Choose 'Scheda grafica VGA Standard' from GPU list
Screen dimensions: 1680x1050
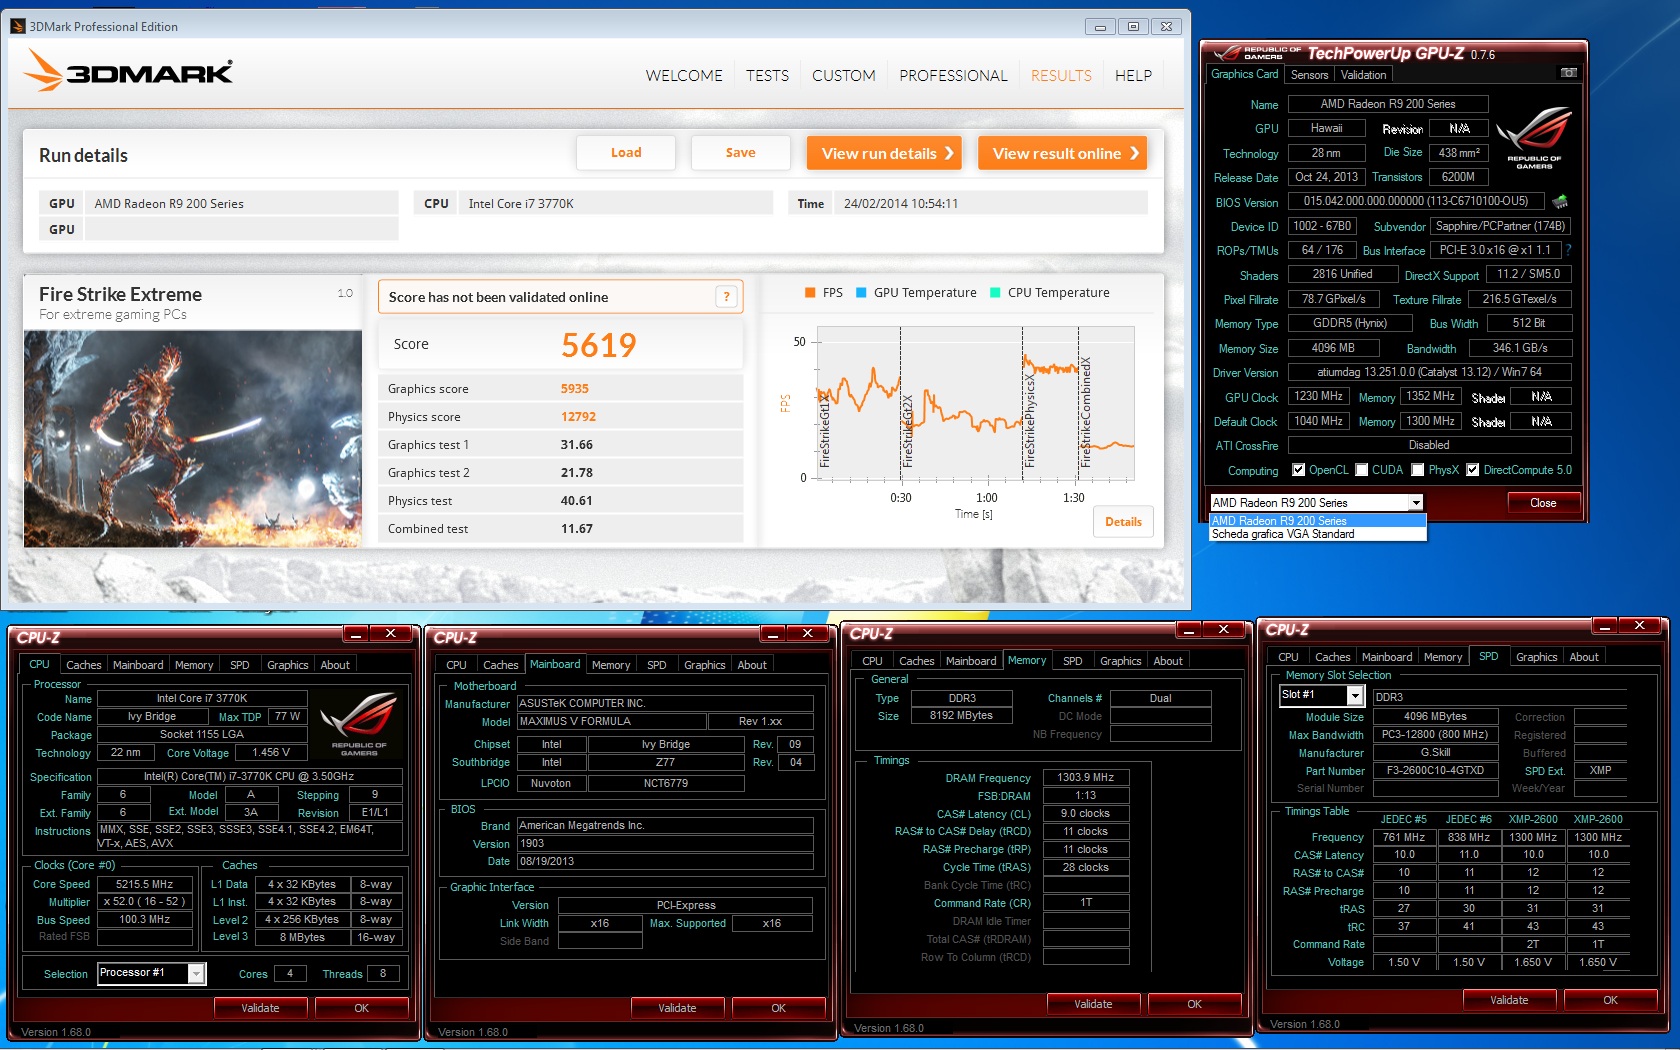point(1317,534)
